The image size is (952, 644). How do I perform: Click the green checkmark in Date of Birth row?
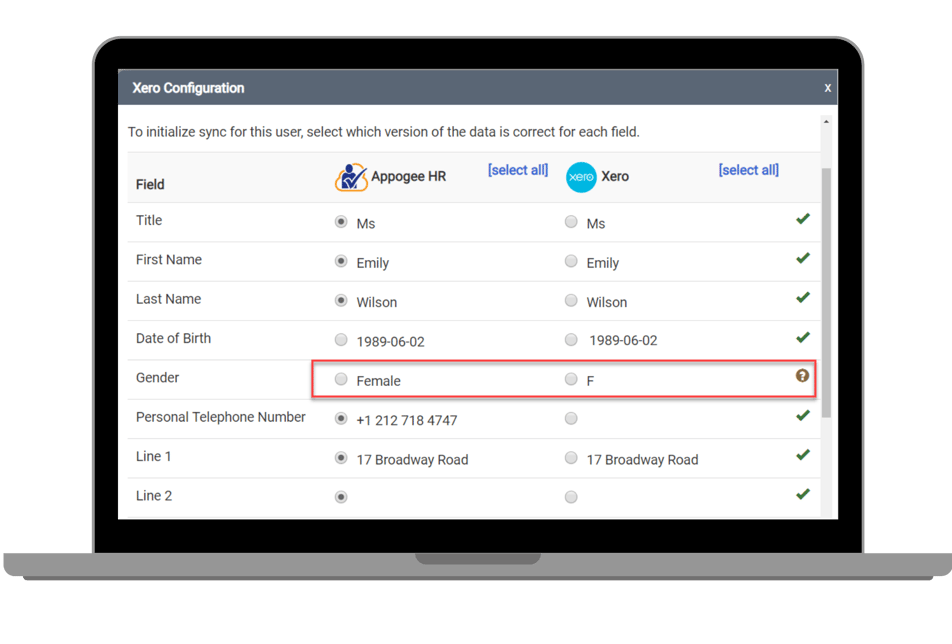[x=802, y=337]
